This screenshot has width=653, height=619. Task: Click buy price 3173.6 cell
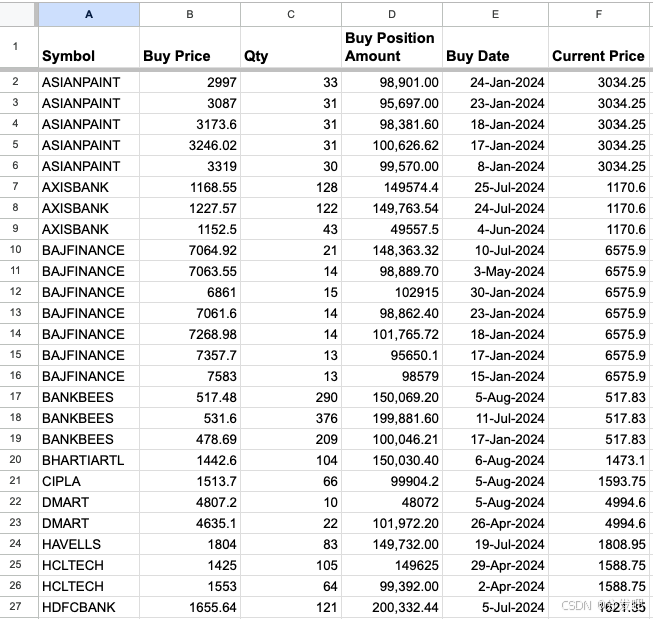(190, 124)
